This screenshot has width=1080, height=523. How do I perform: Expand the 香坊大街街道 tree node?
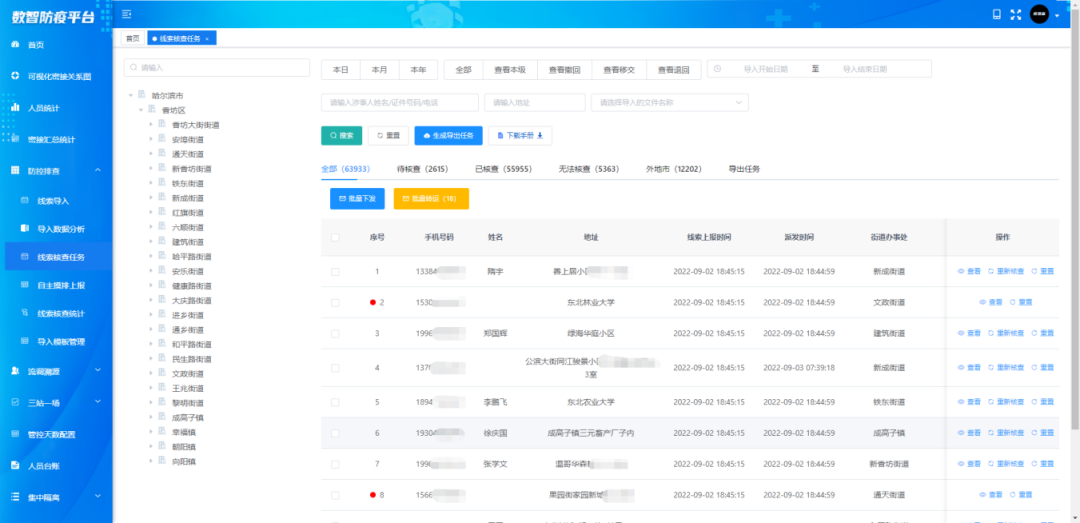(x=150, y=124)
